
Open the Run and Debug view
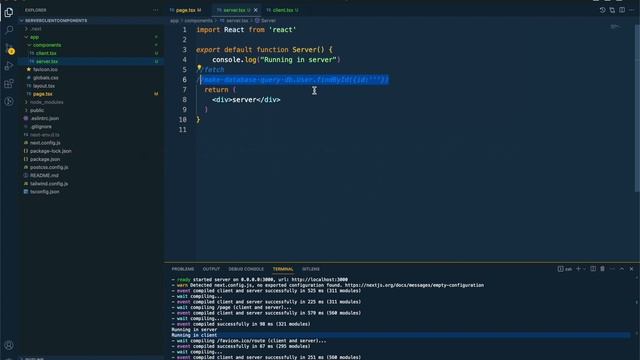pos(9,66)
